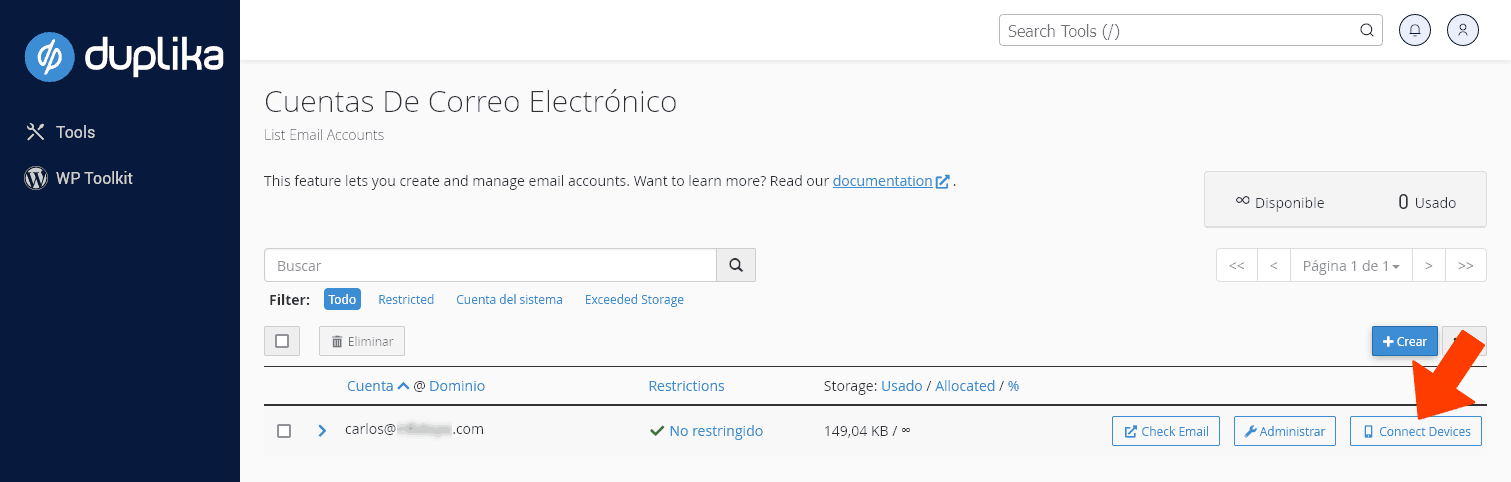Open the Página 1 de 1 dropdown
The height and width of the screenshot is (482, 1511).
point(1351,266)
